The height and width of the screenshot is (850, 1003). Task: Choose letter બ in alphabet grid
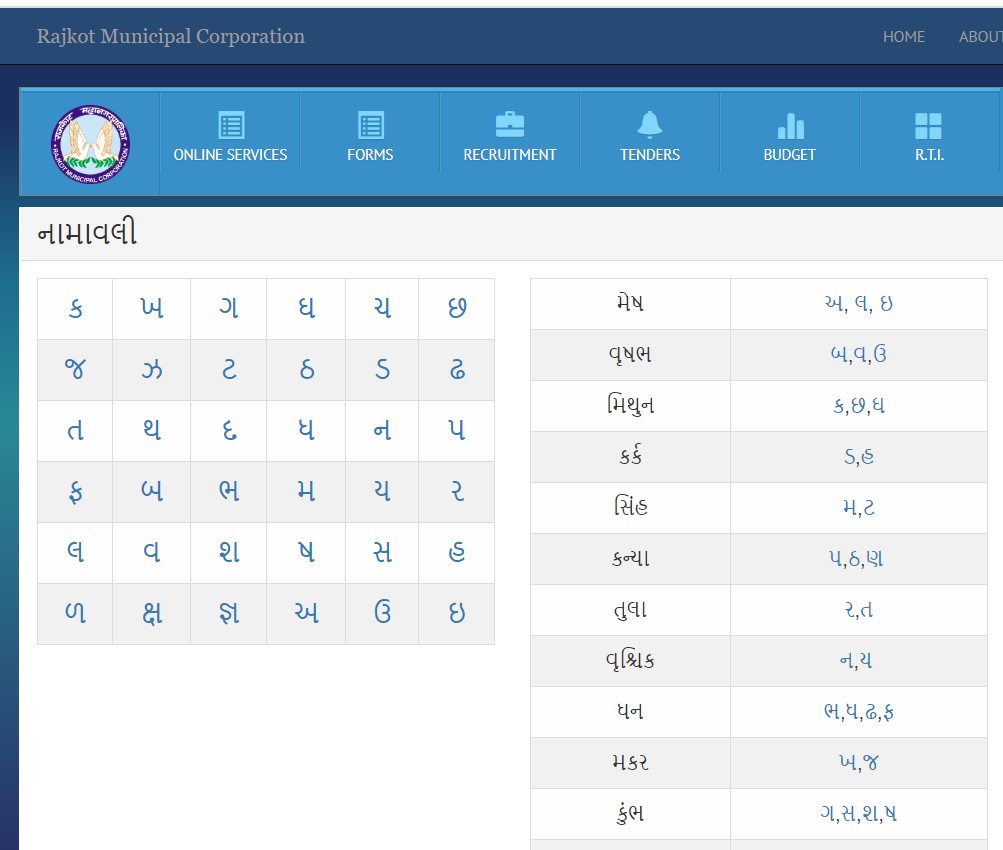click(x=152, y=491)
